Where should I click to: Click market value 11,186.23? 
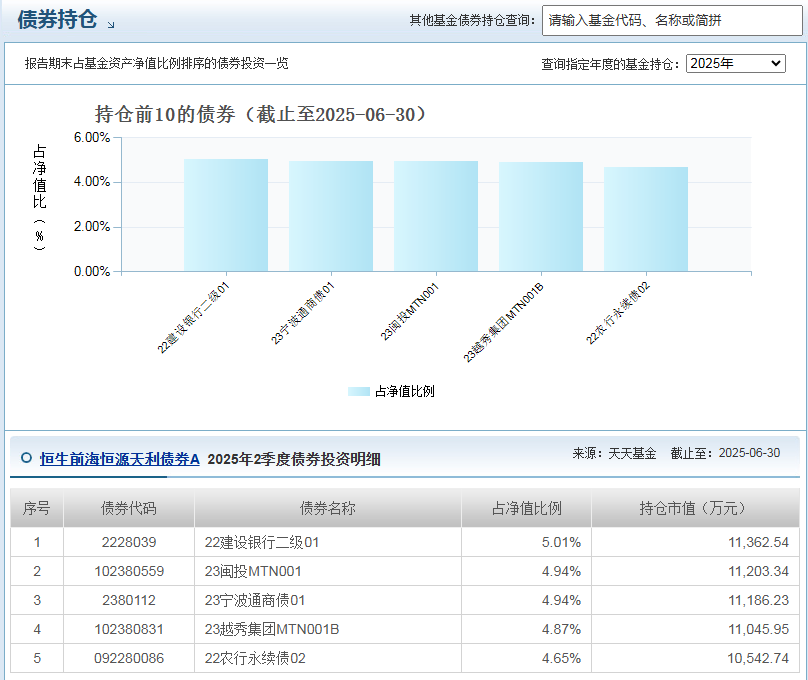(x=759, y=600)
